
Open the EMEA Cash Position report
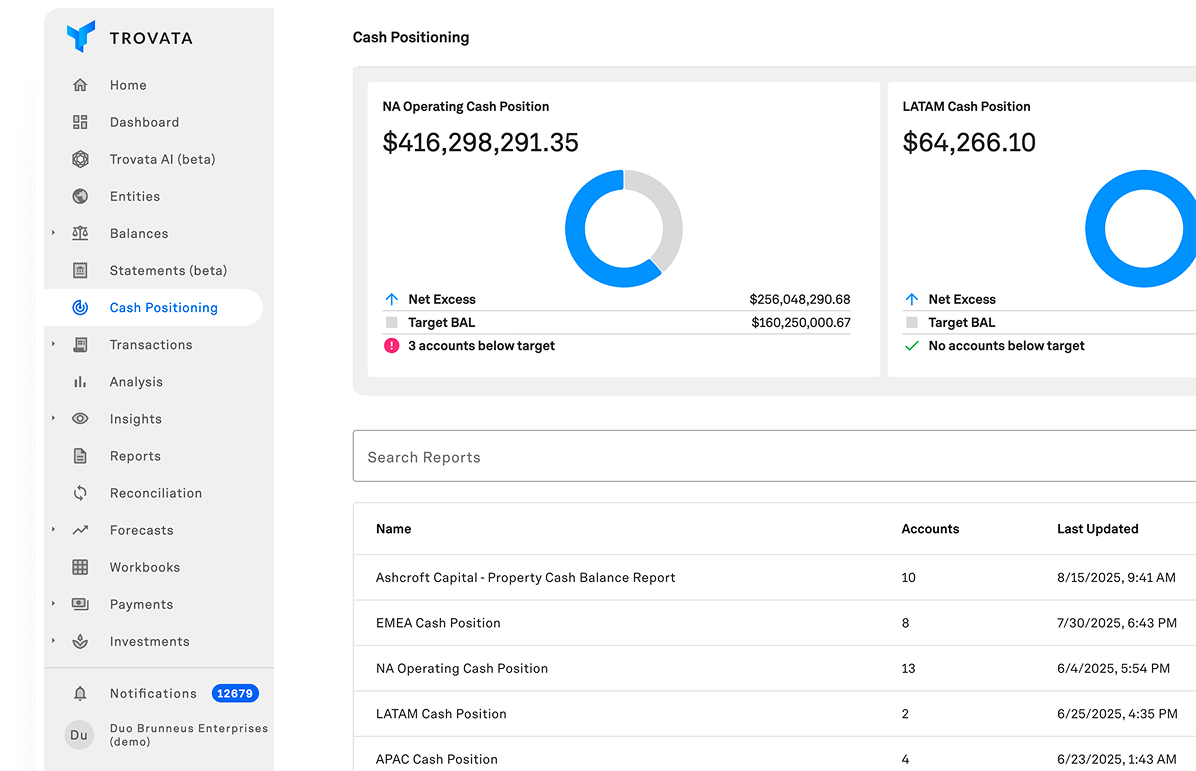tap(438, 624)
